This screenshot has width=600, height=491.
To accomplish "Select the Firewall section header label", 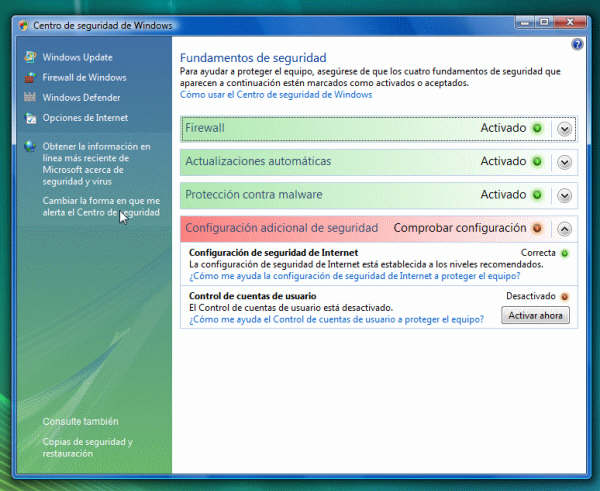I will [x=205, y=128].
